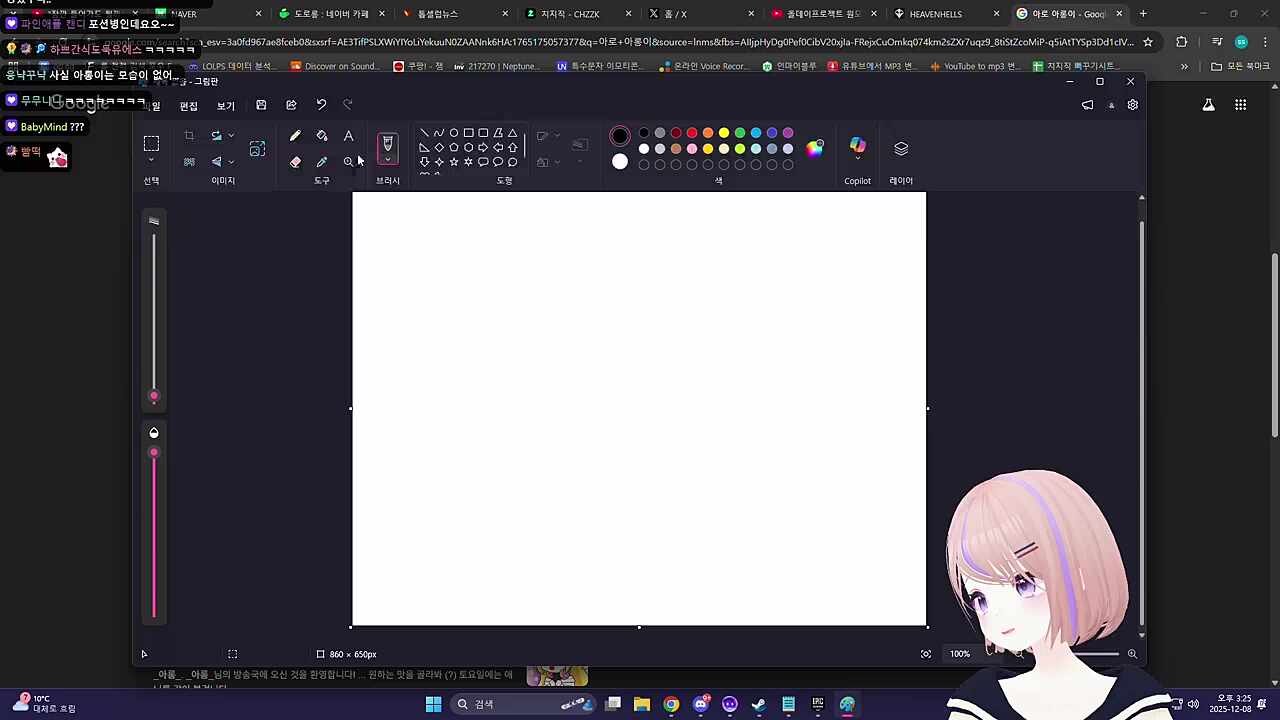Click the Magnifier zoom tool
Image resolution: width=1280 pixels, height=720 pixels.
click(348, 162)
